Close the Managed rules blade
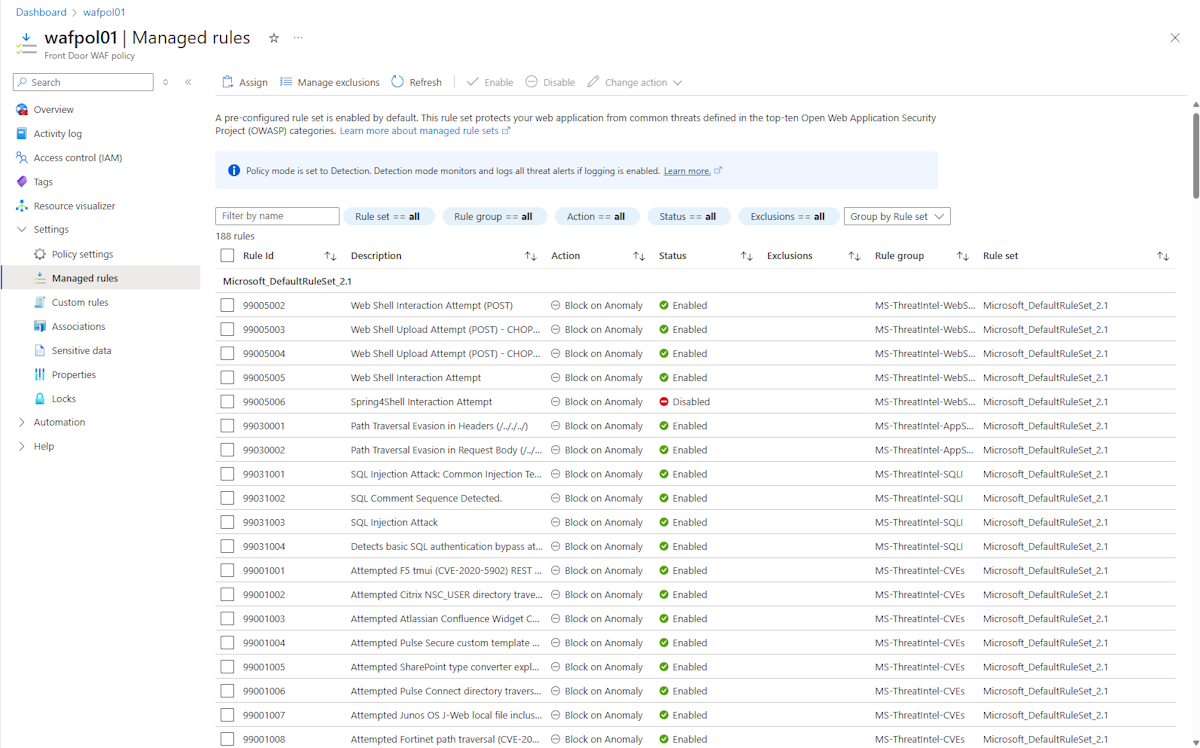Screen dimensions: 1200x748 1175,38
